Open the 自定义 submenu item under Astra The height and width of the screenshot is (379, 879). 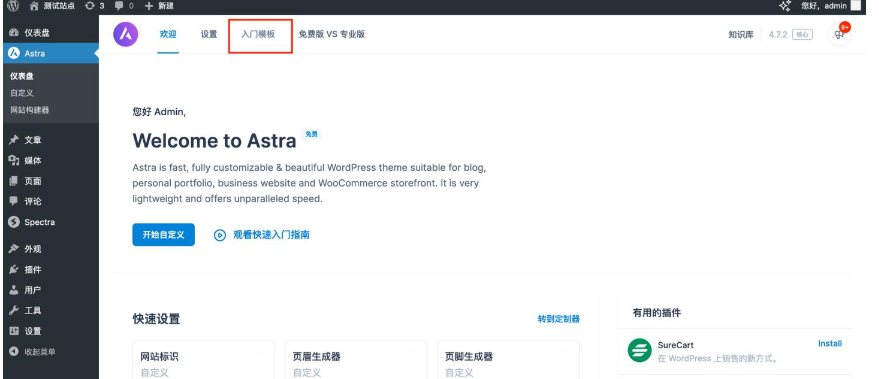pyautogui.click(x=22, y=93)
